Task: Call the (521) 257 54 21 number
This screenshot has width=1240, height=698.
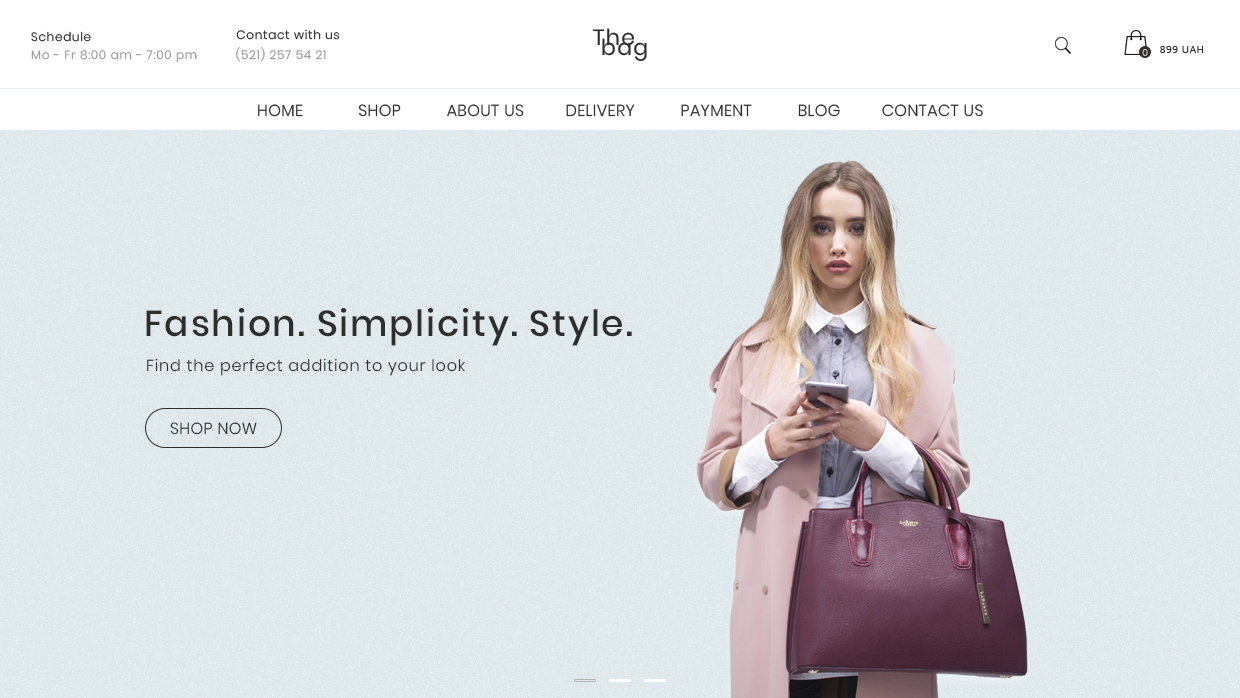Action: click(x=281, y=55)
